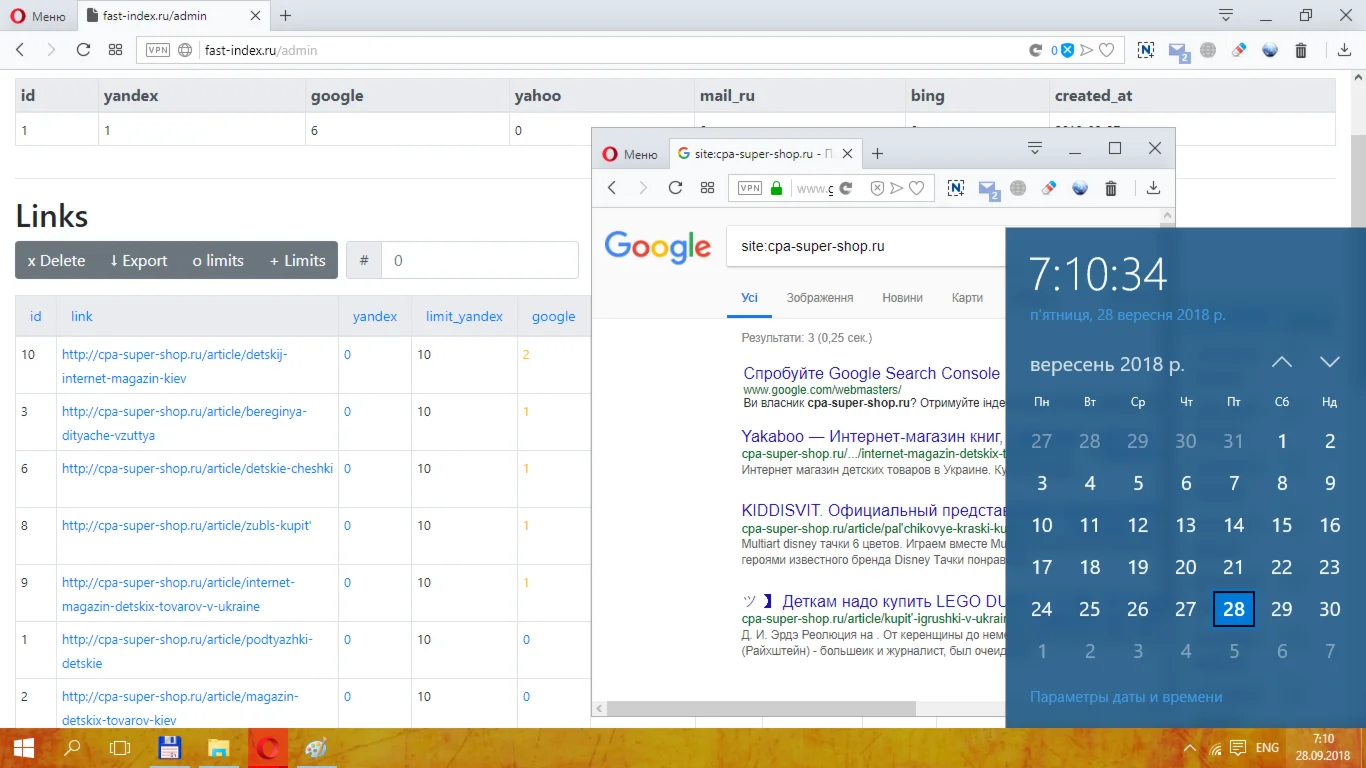
Task: Open the Параметры даты и времени link
Action: coord(1126,697)
